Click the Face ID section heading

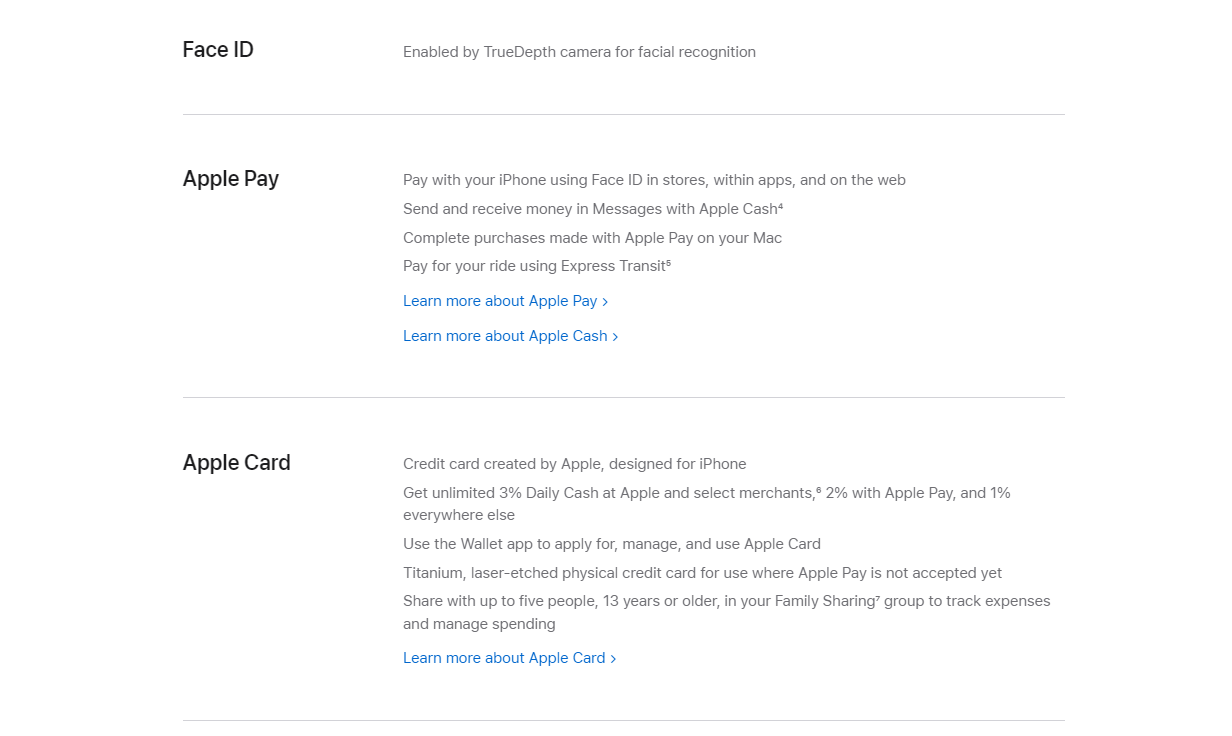(218, 50)
